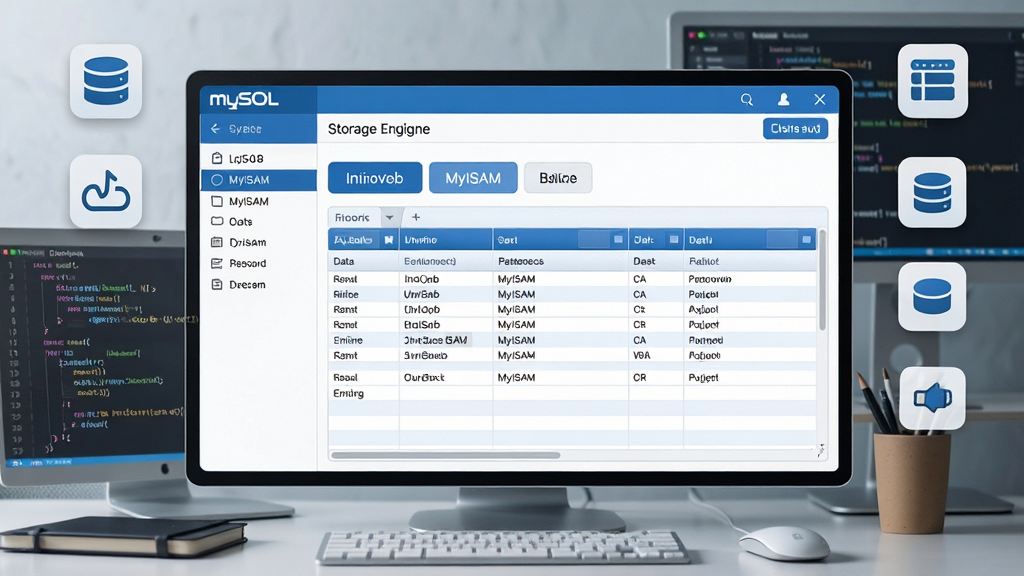Click the Data subheader cell
The height and width of the screenshot is (576, 1024).
tap(363, 261)
